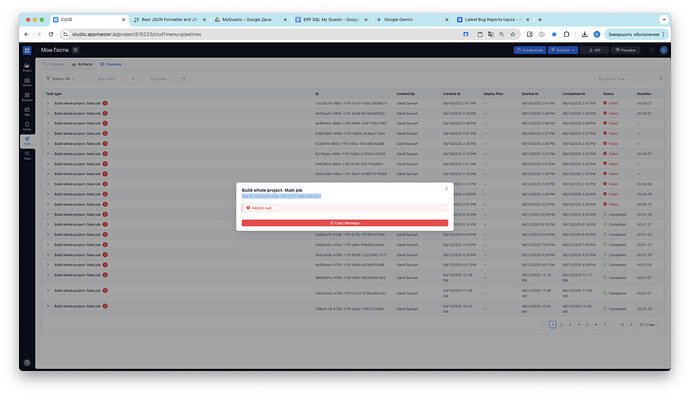The height and width of the screenshot is (396, 690).
Task: Select the CI/CD rocket icon in sidebar
Action: click(x=27, y=141)
